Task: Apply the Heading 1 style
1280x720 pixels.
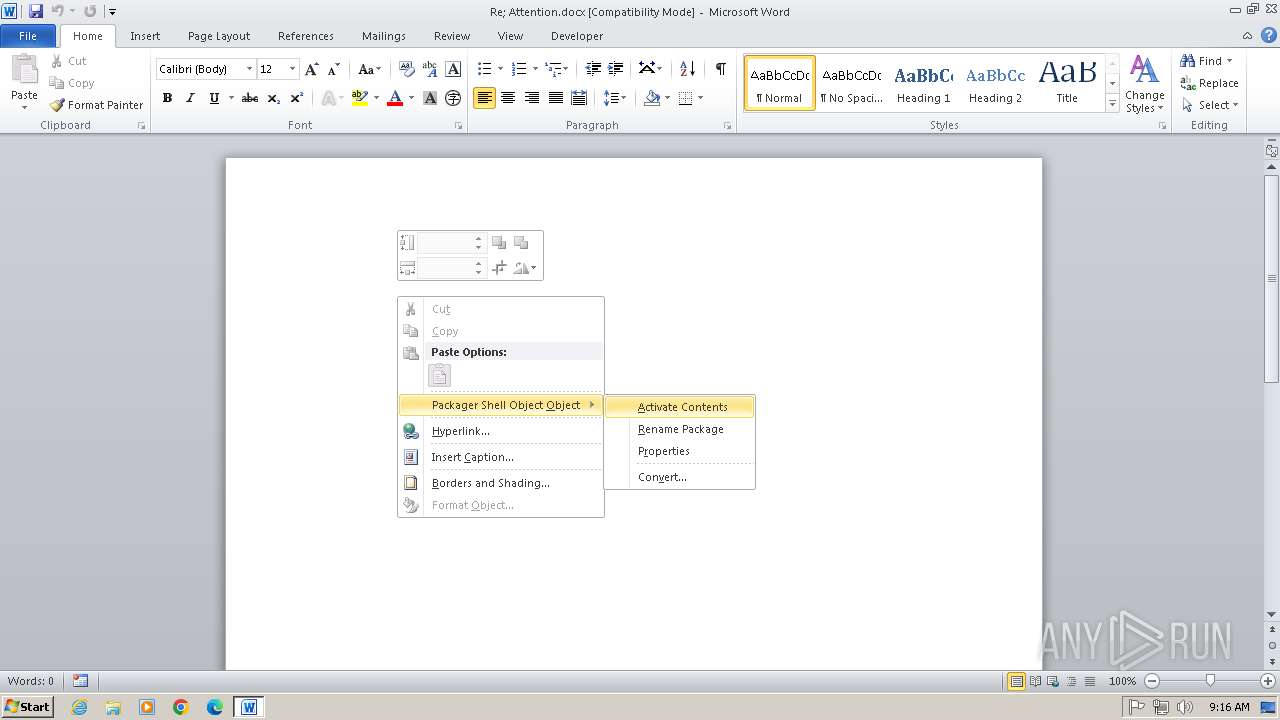Action: coord(923,83)
